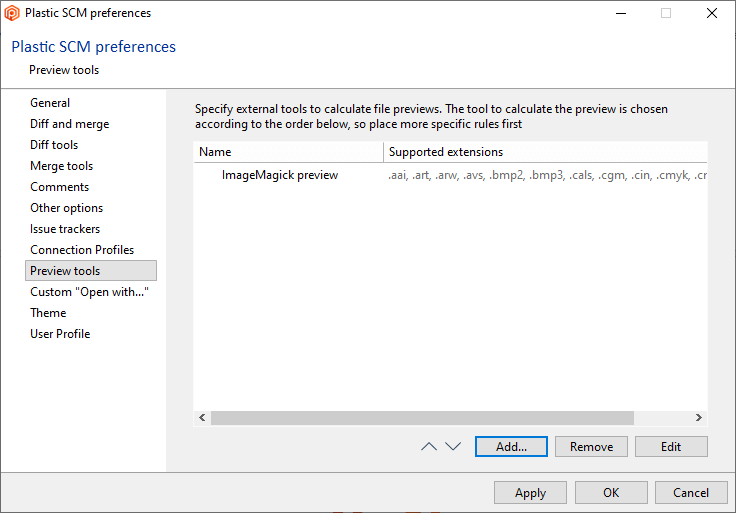The height and width of the screenshot is (513, 736).
Task: Go to Merge tools section
Action: [x=61, y=166]
